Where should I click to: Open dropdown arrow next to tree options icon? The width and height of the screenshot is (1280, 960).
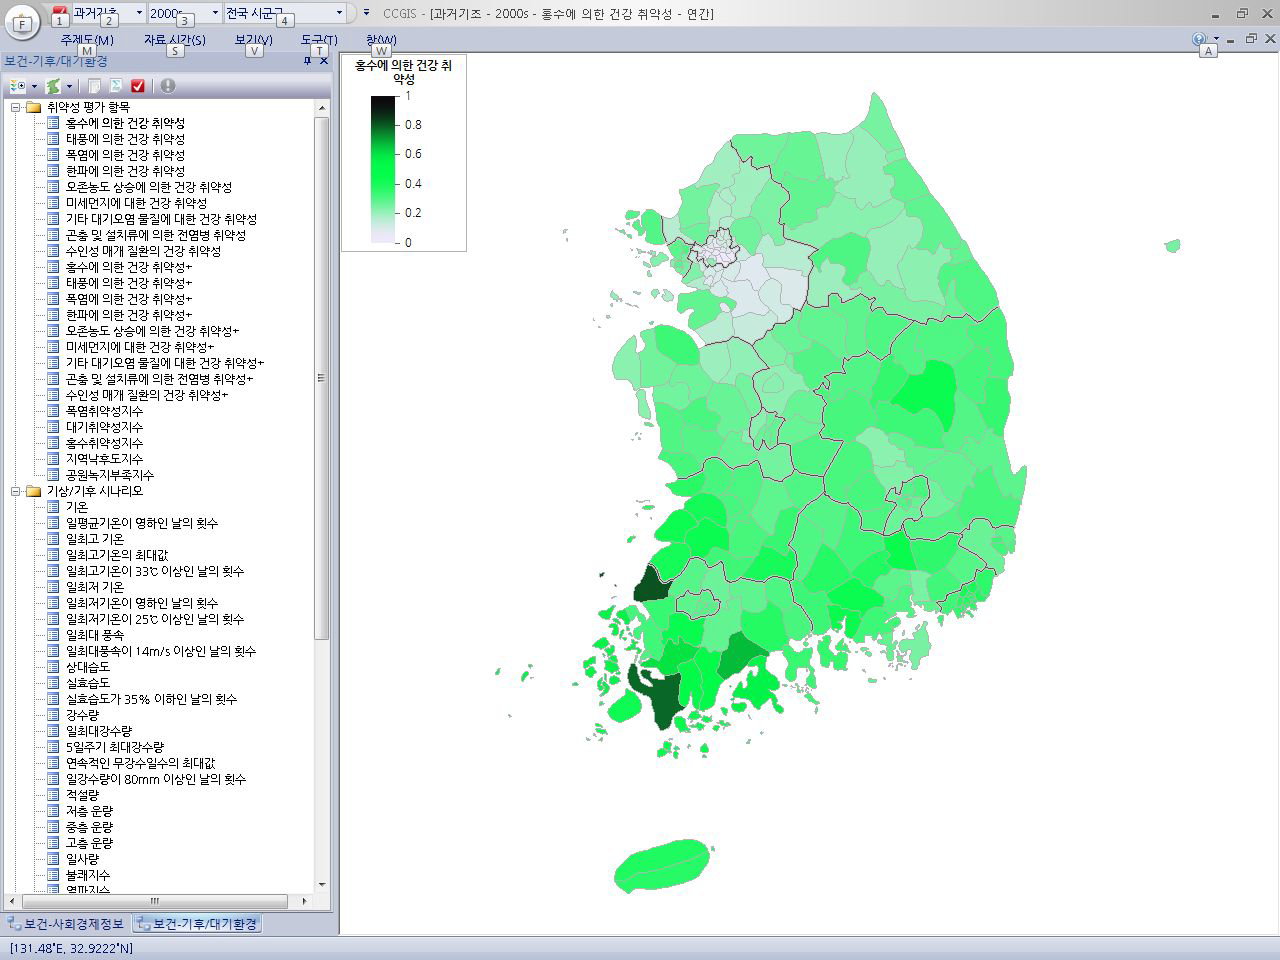(x=34, y=86)
